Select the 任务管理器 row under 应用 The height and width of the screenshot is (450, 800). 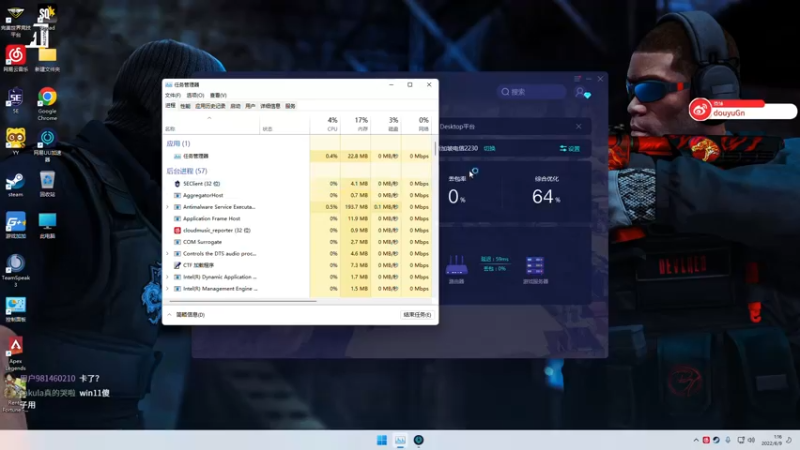[298, 156]
